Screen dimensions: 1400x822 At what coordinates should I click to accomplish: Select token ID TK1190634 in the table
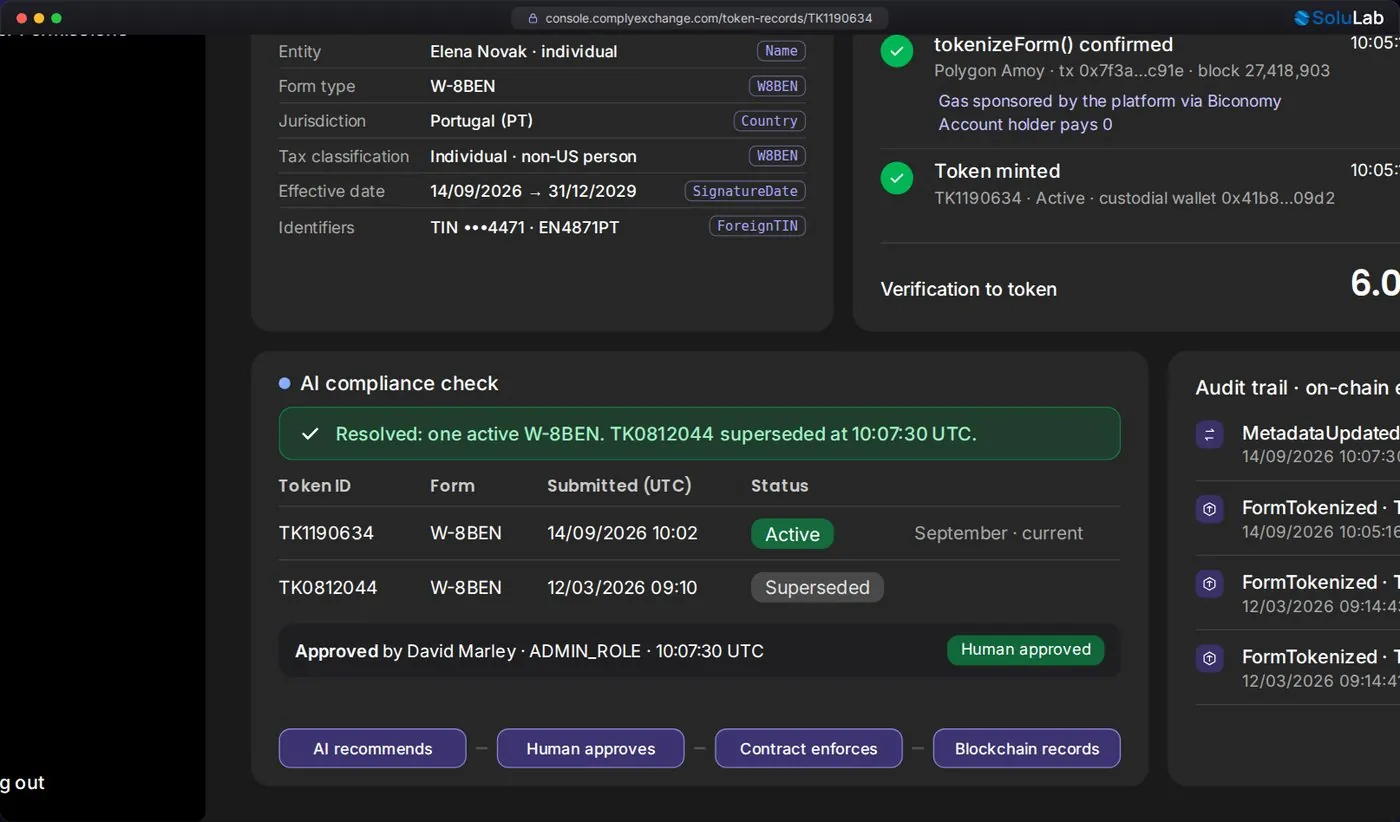(x=326, y=533)
